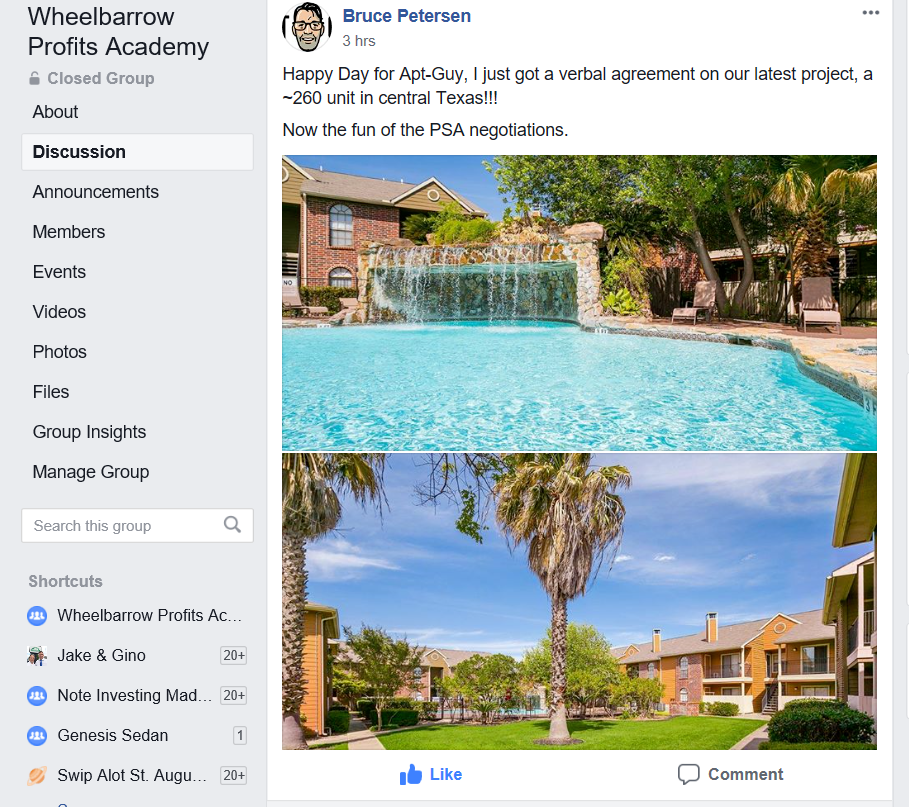Open the Announcements section

tap(96, 192)
